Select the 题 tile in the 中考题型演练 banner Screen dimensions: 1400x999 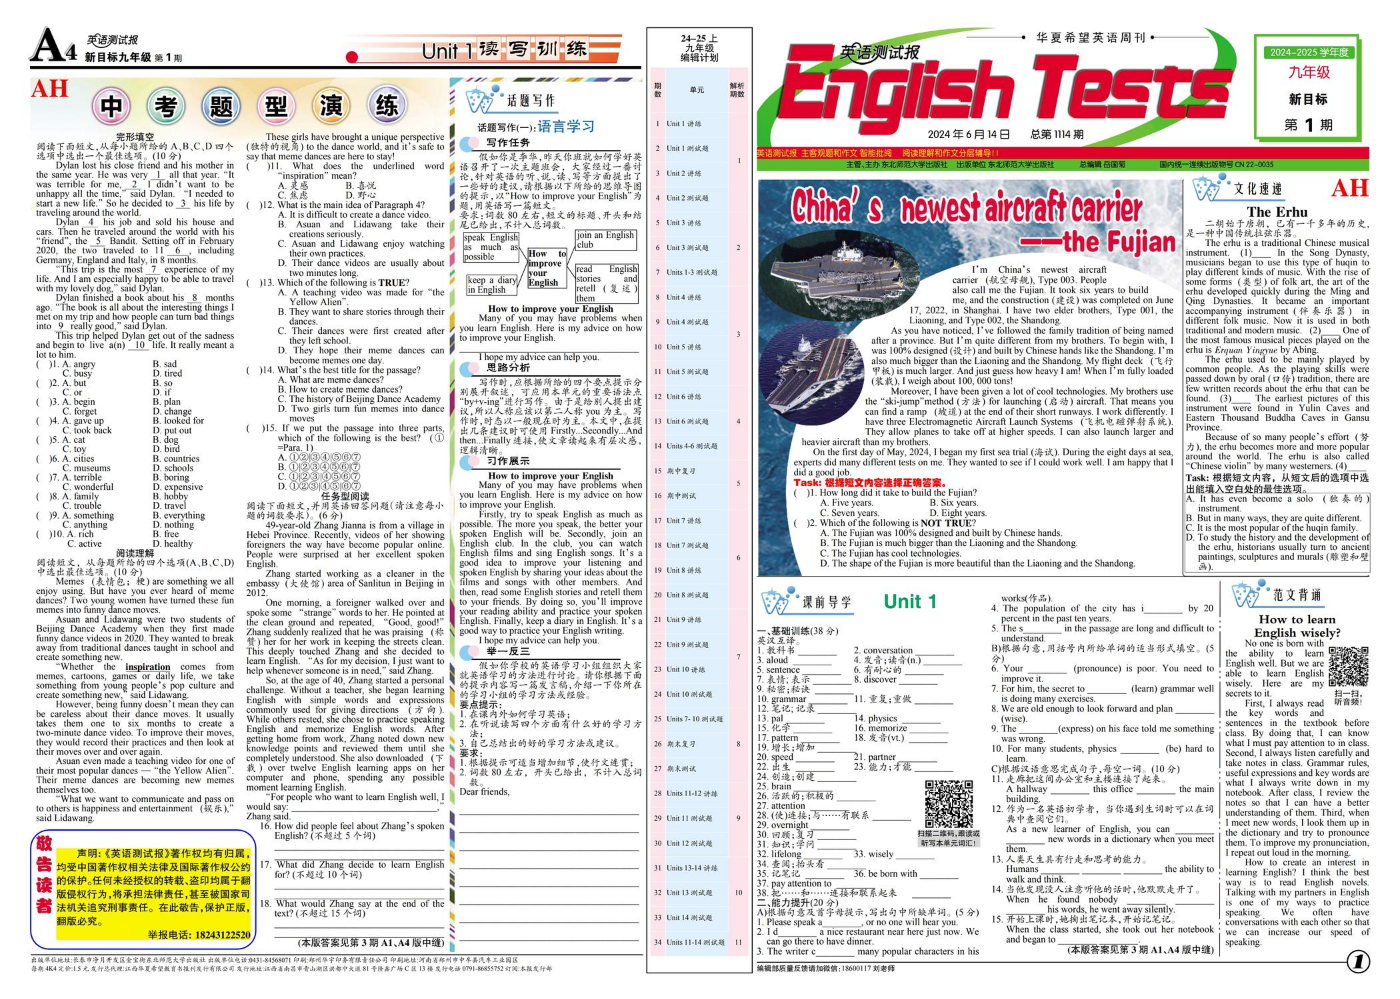tap(221, 106)
